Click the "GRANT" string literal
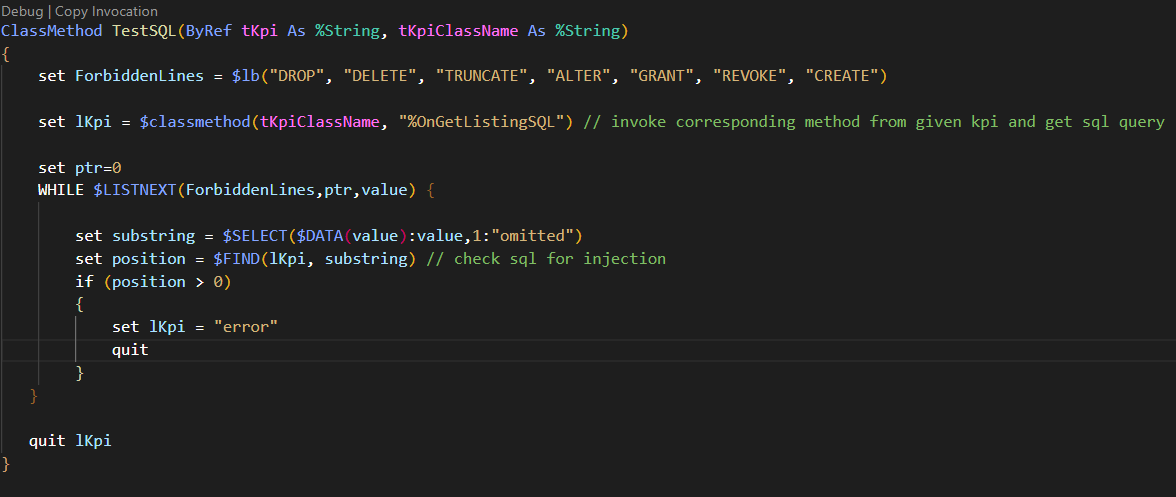The height and width of the screenshot is (497, 1176). pos(662,76)
